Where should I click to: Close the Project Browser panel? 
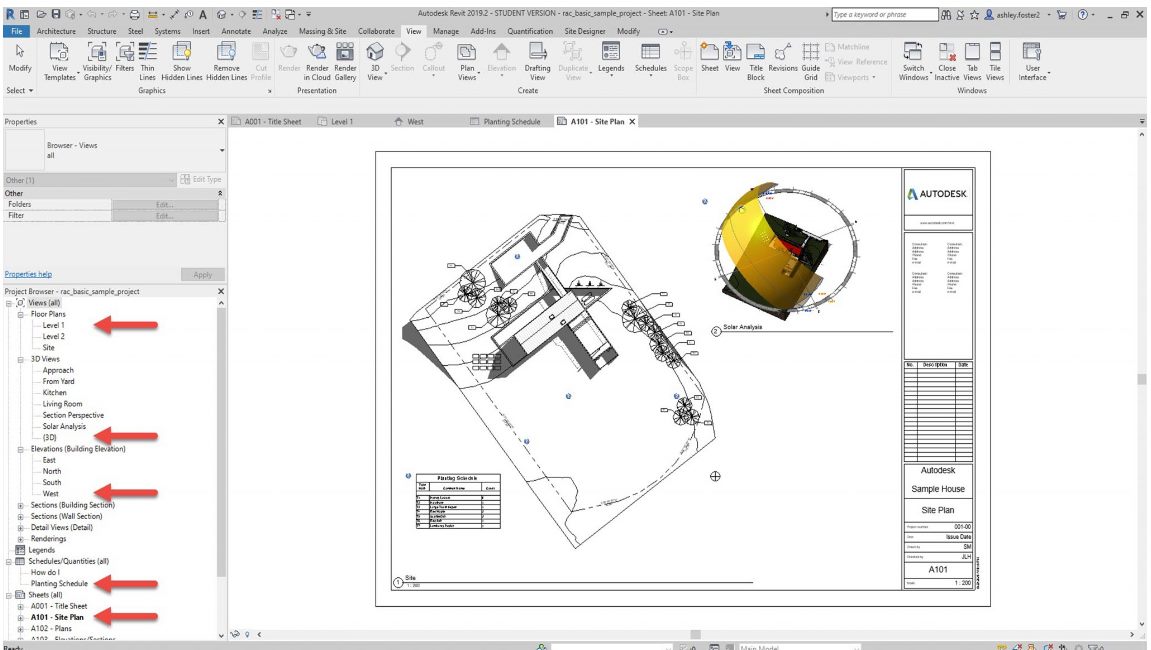tap(221, 292)
